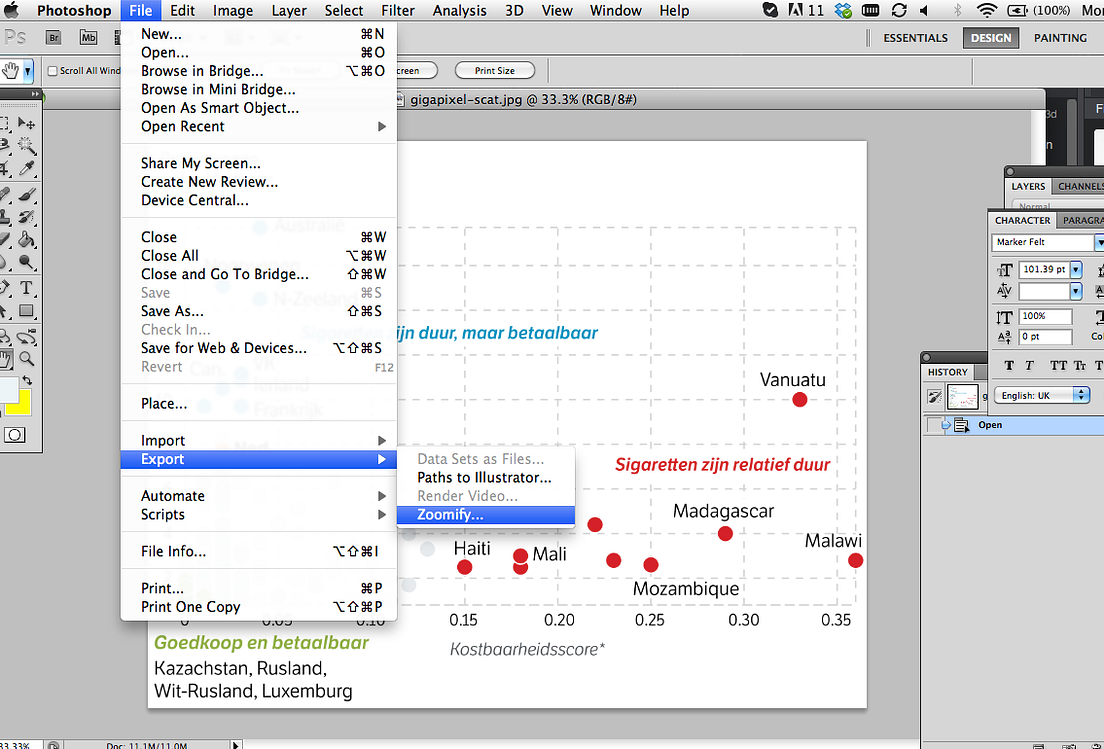Select the Paint Bucket tool
Viewport: 1104px width, 749px height.
27,239
